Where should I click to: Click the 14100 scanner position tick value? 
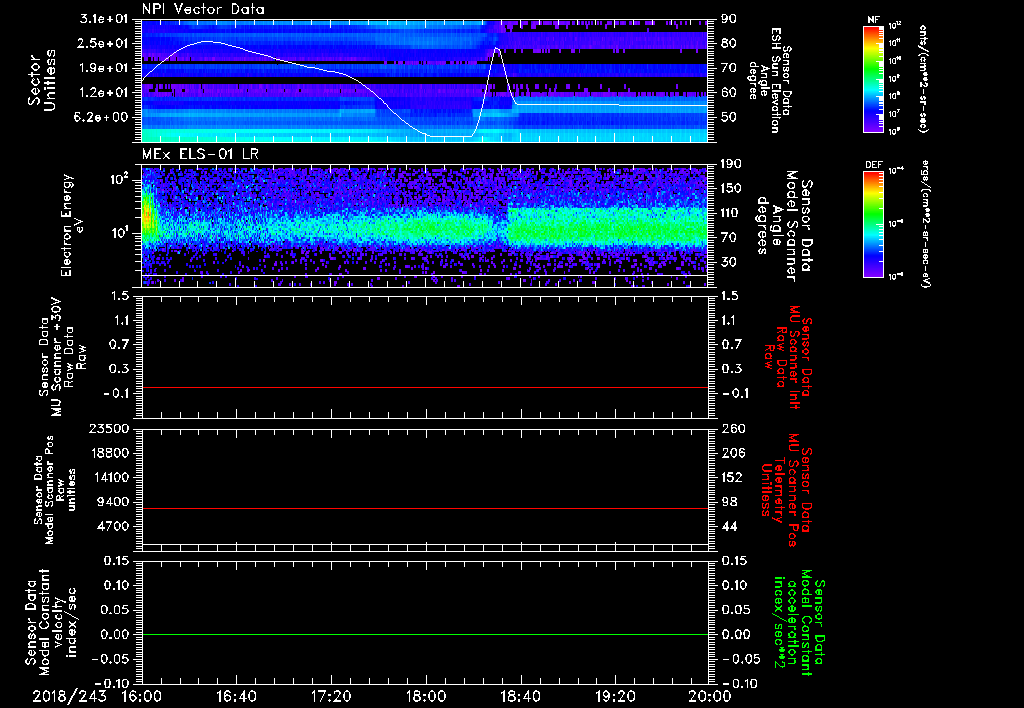pos(109,477)
